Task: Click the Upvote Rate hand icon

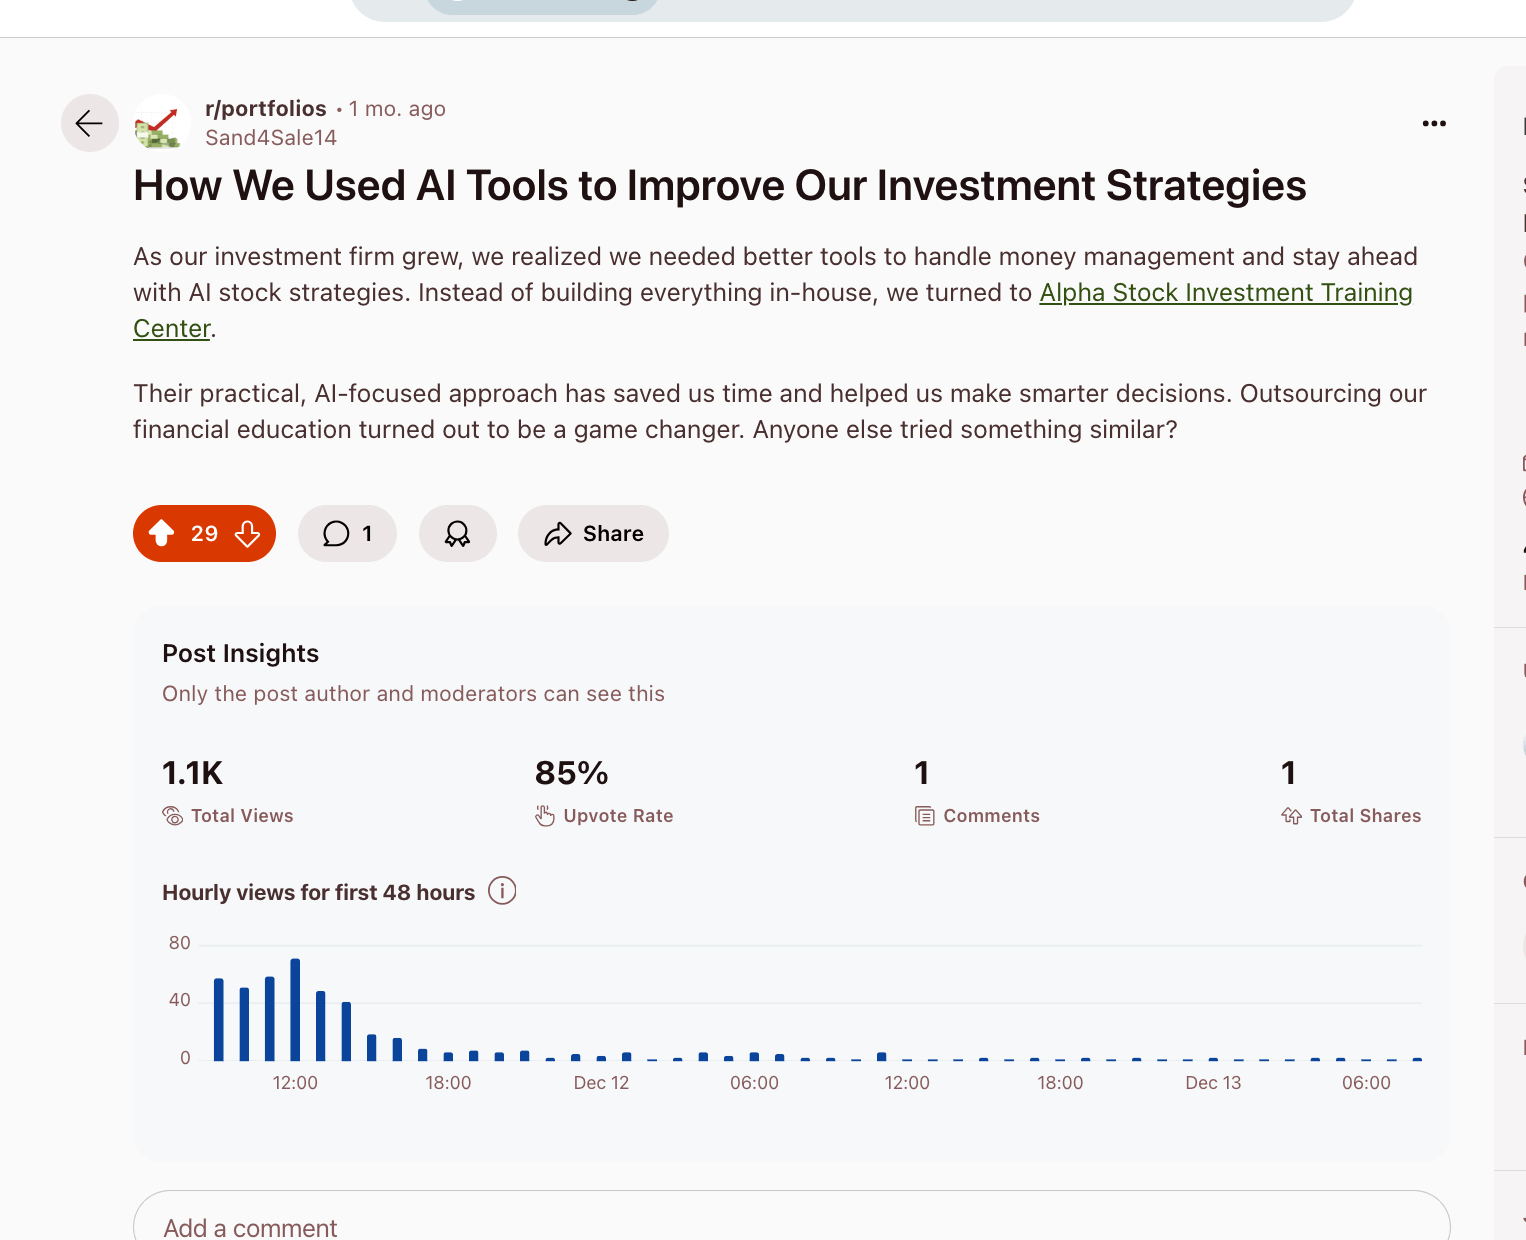Action: (545, 816)
